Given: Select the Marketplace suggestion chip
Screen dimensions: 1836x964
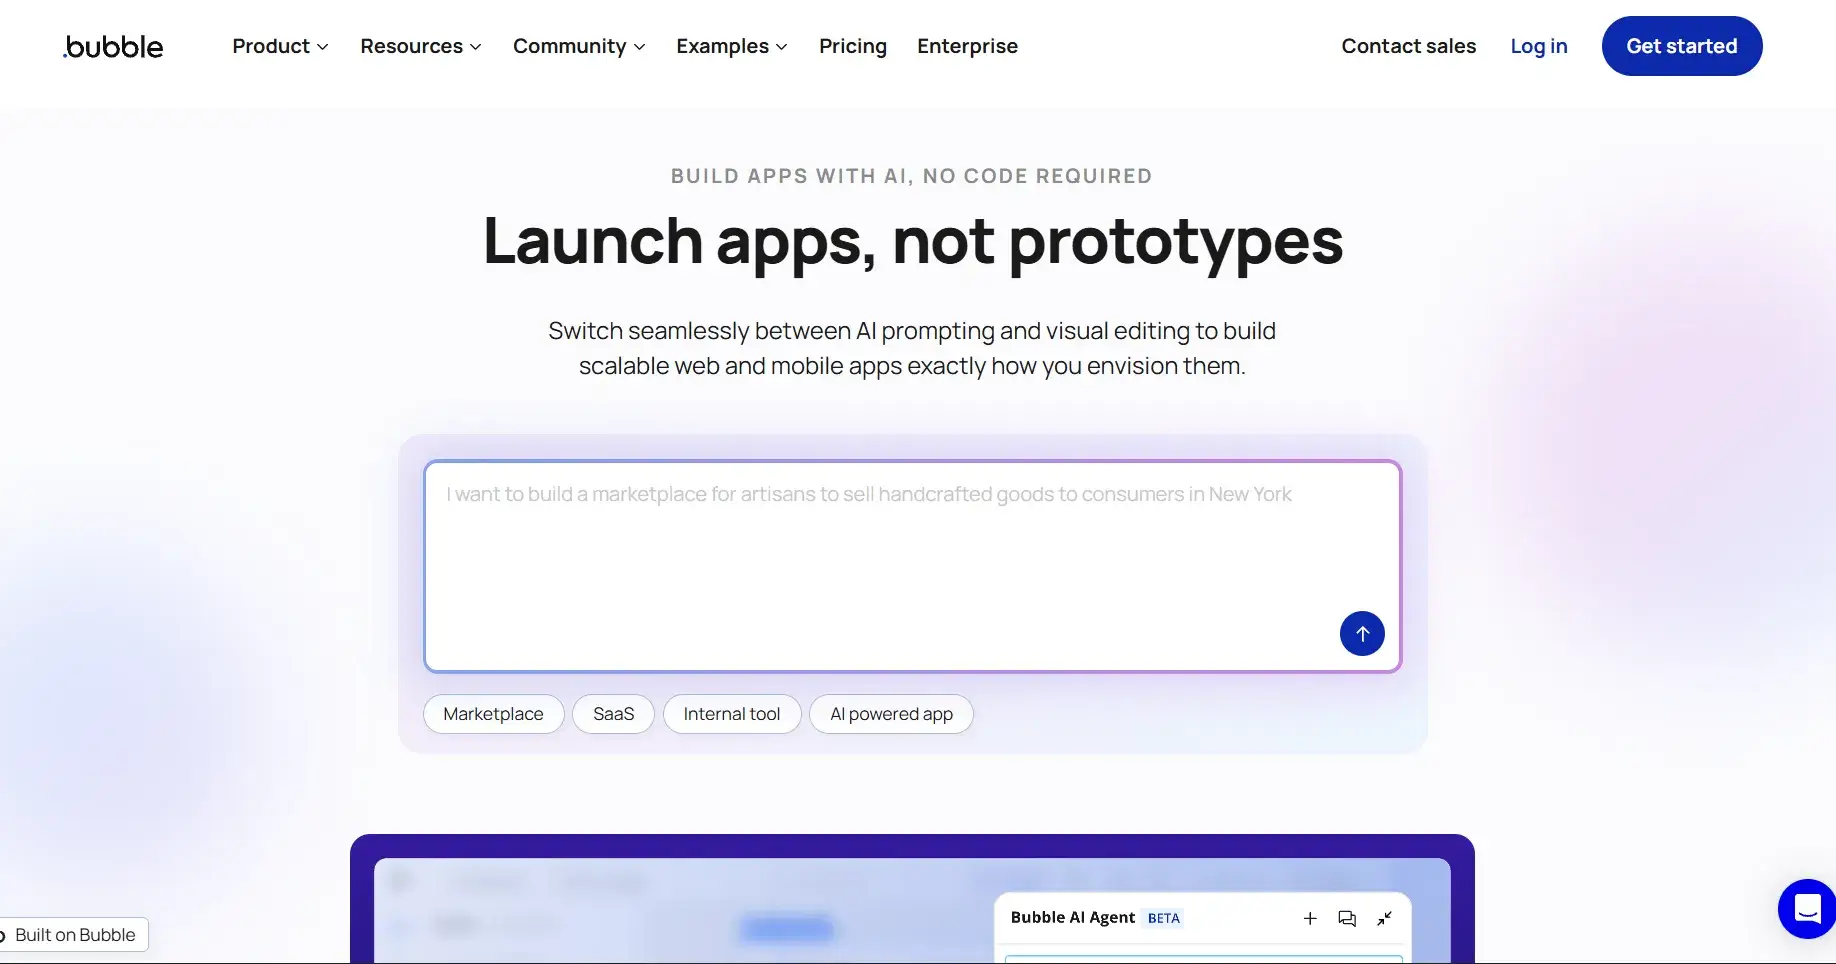Looking at the screenshot, I should click(x=493, y=713).
